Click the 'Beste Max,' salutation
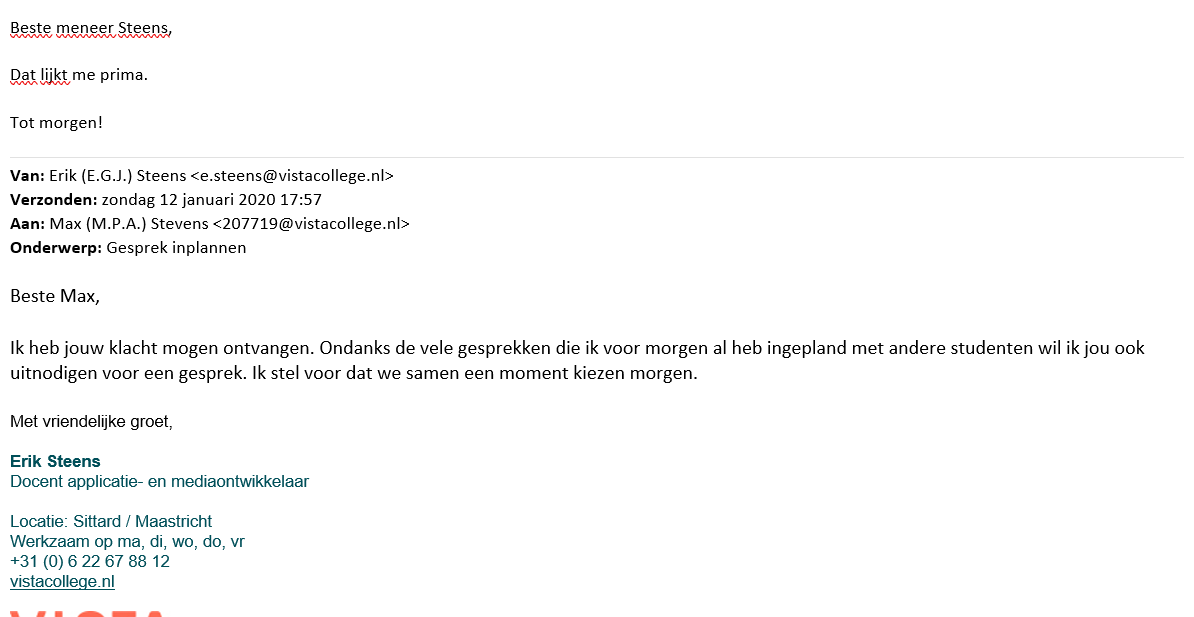Image resolution: width=1194 pixels, height=617 pixels. 55,296
